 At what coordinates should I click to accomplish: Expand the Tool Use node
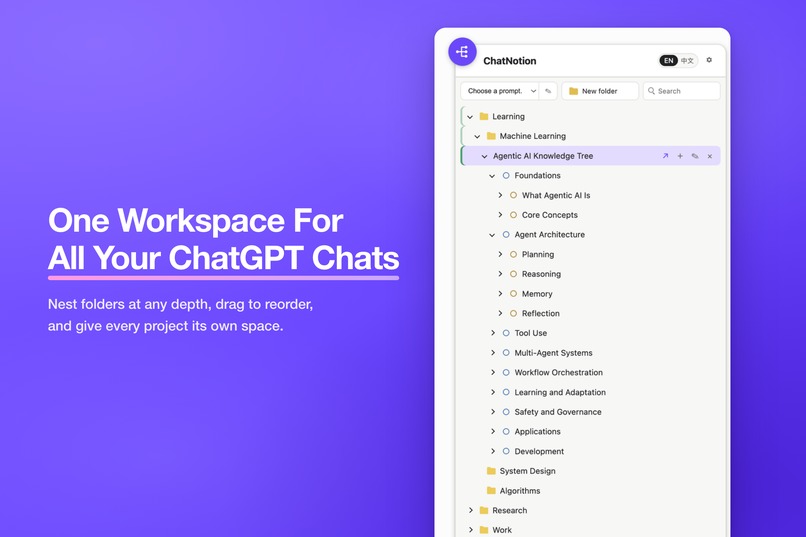coord(492,333)
